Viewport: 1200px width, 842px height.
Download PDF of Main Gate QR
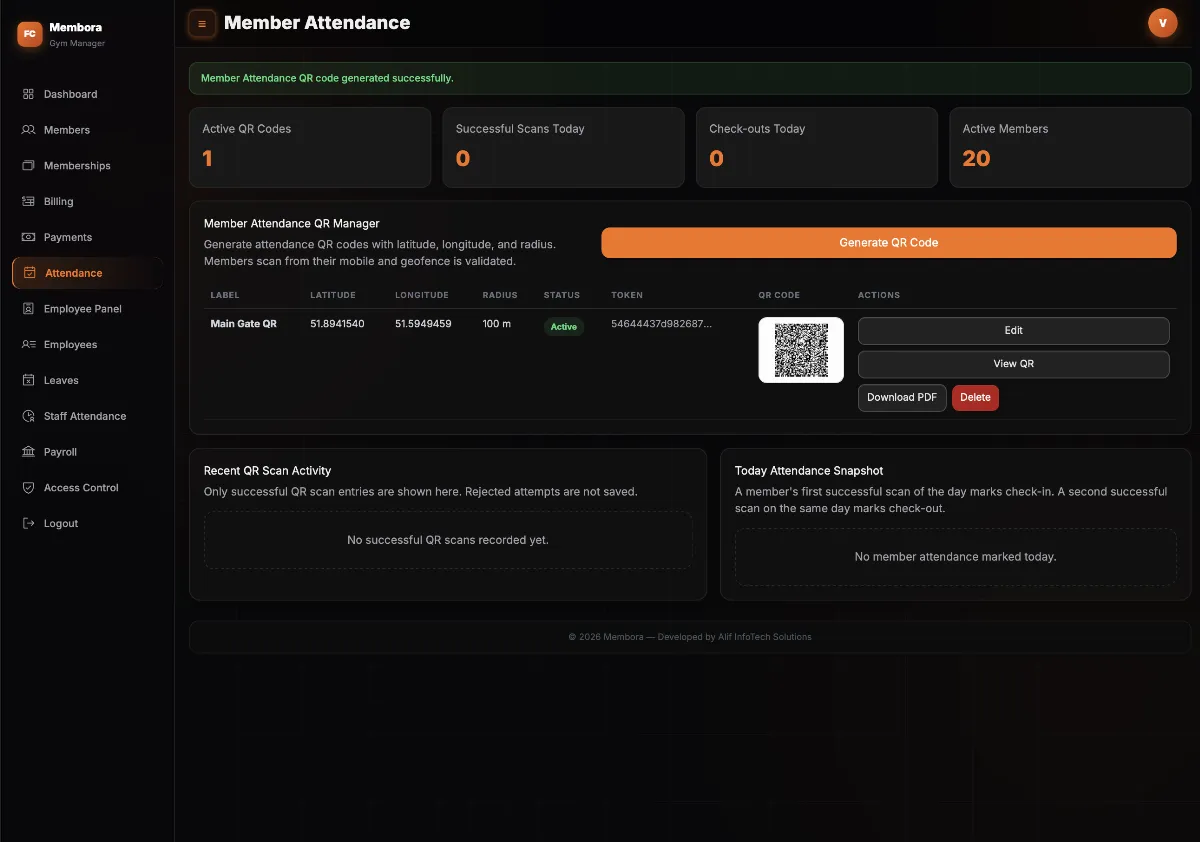[x=902, y=397]
